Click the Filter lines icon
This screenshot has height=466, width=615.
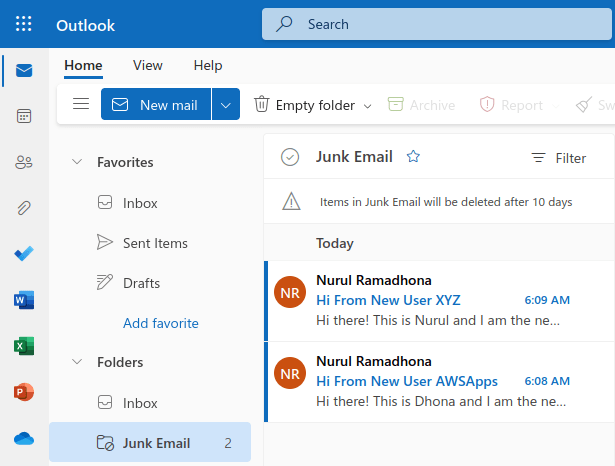click(538, 158)
